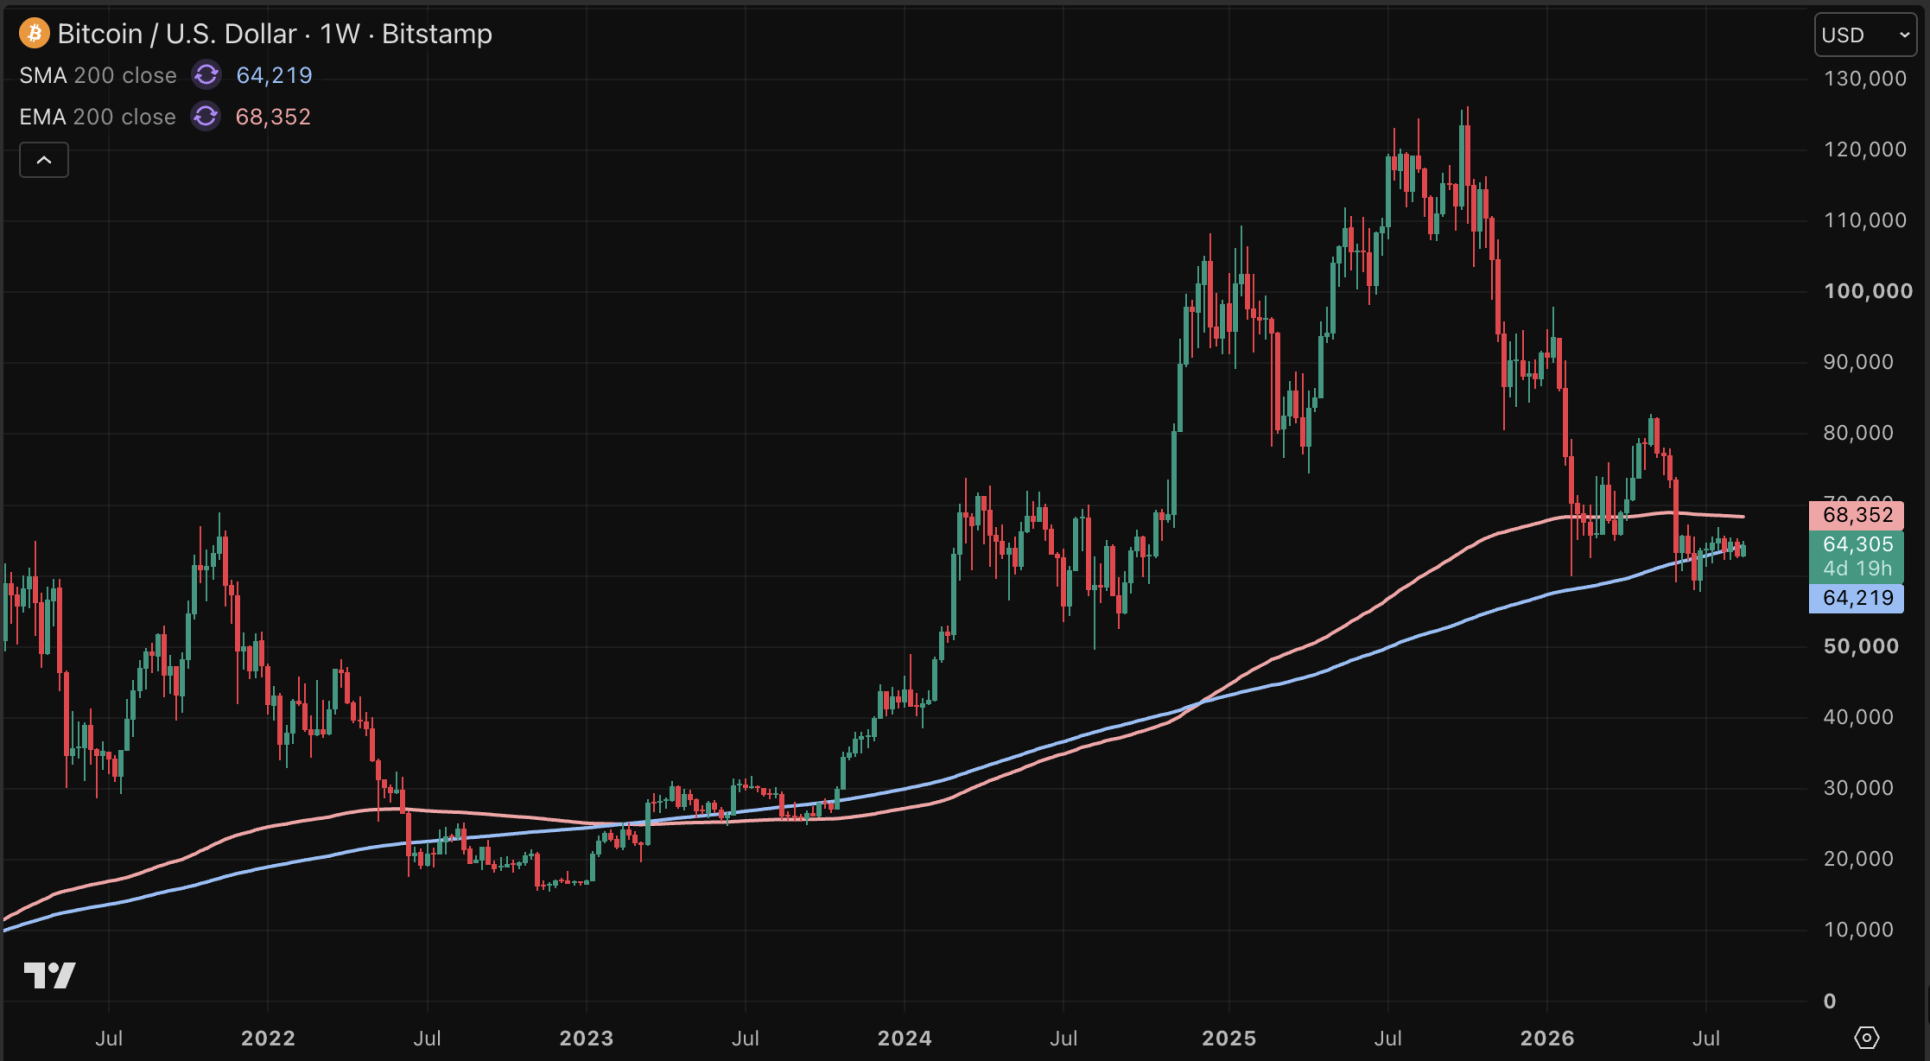Open the USD currency dropdown
This screenshot has height=1061, width=1930.
pyautogui.click(x=1865, y=35)
